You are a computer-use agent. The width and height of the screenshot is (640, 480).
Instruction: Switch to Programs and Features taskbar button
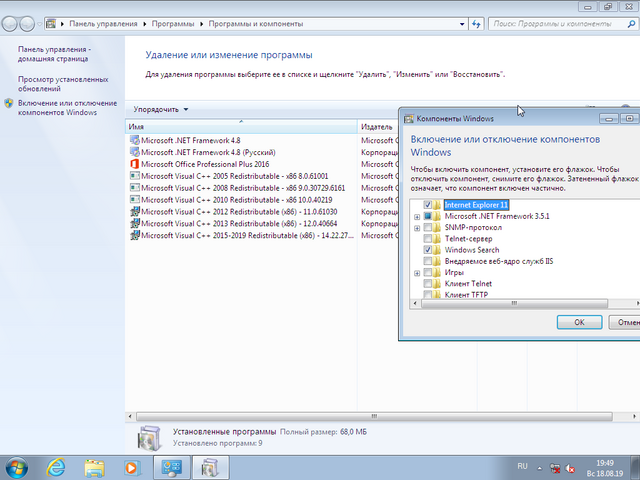click(210, 468)
